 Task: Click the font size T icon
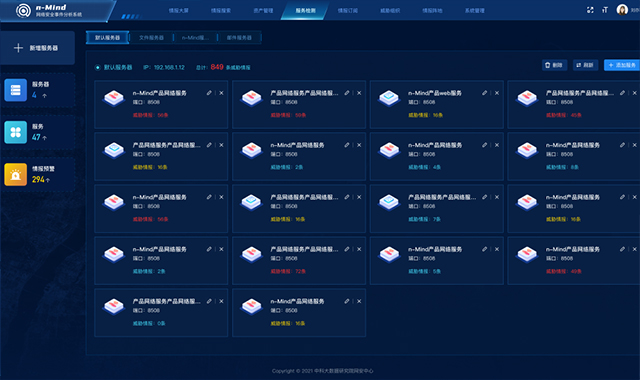click(605, 10)
